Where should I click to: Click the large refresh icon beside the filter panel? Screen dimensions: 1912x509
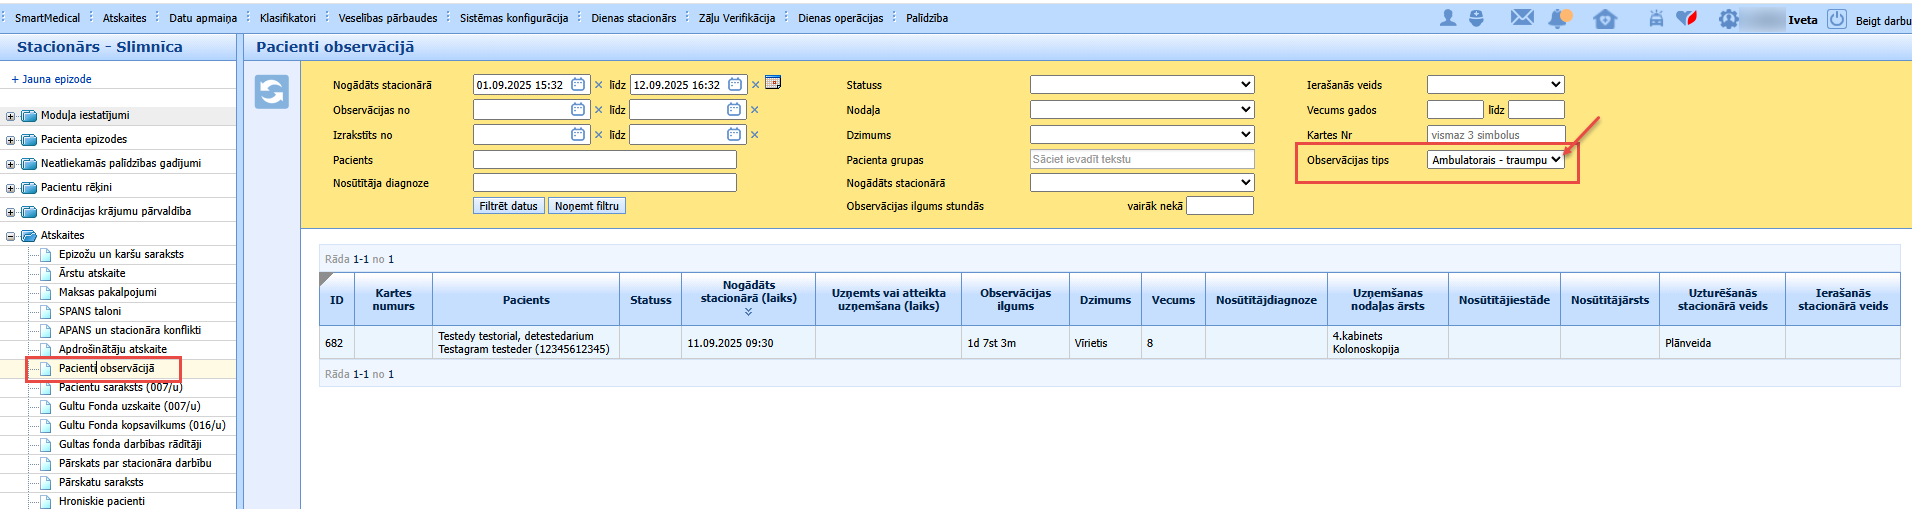click(x=272, y=92)
